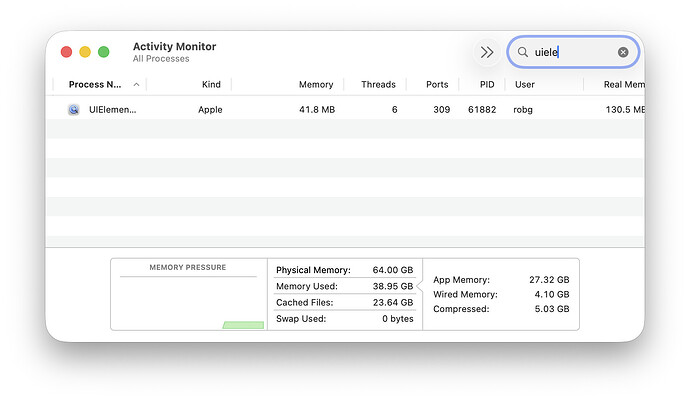Click the 130.5 MB real memory value
Image resolution: width=690 pixels, height=401 pixels.
(625, 110)
